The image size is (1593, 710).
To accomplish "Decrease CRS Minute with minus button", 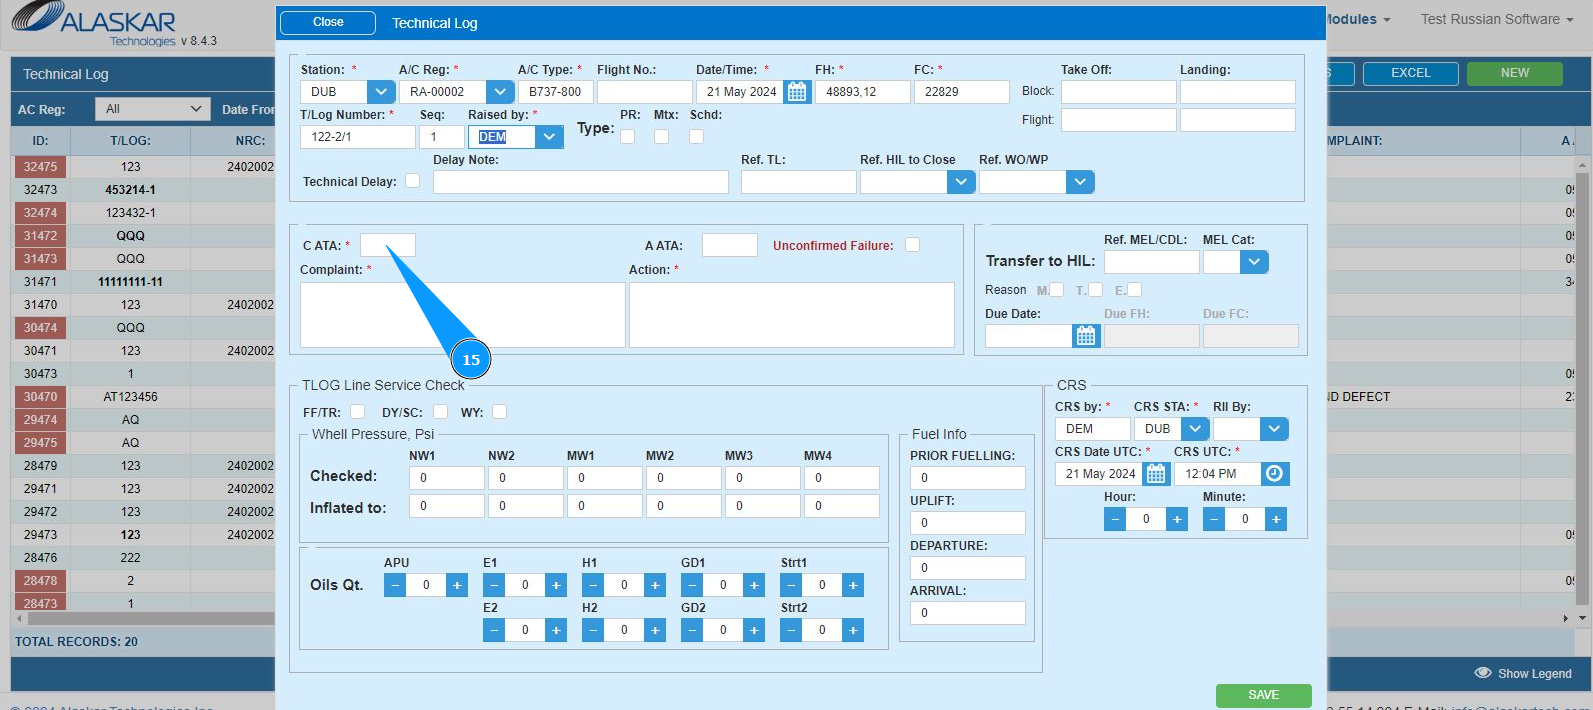I will click(x=1214, y=519).
